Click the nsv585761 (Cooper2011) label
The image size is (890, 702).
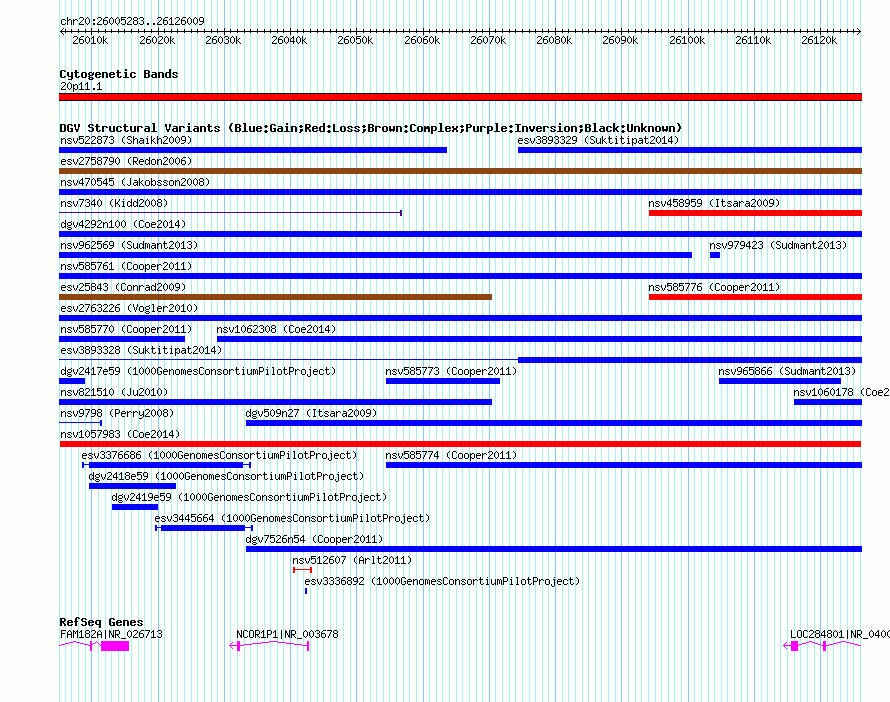click(x=126, y=266)
